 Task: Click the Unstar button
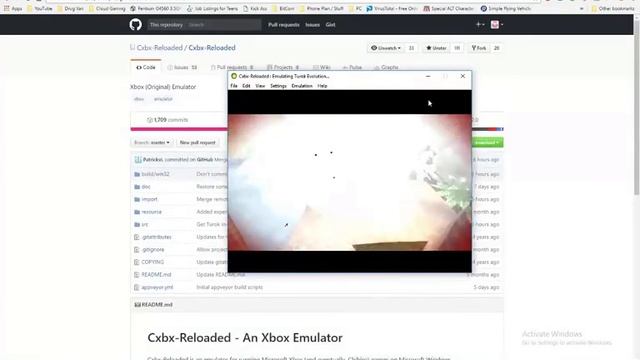436,48
